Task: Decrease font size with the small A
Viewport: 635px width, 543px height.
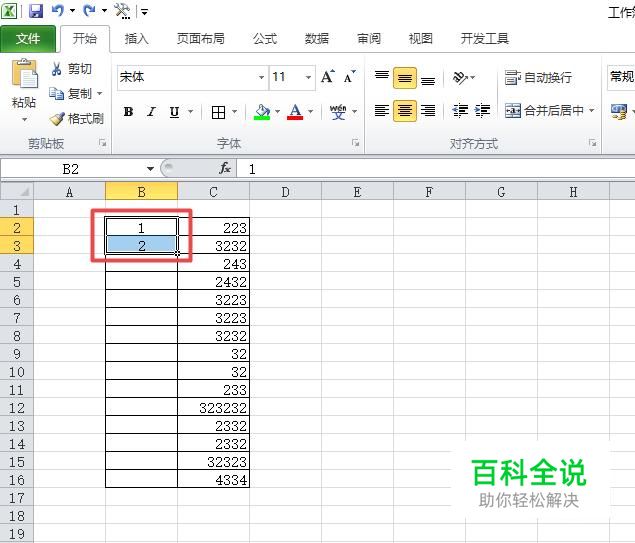Action: (349, 76)
